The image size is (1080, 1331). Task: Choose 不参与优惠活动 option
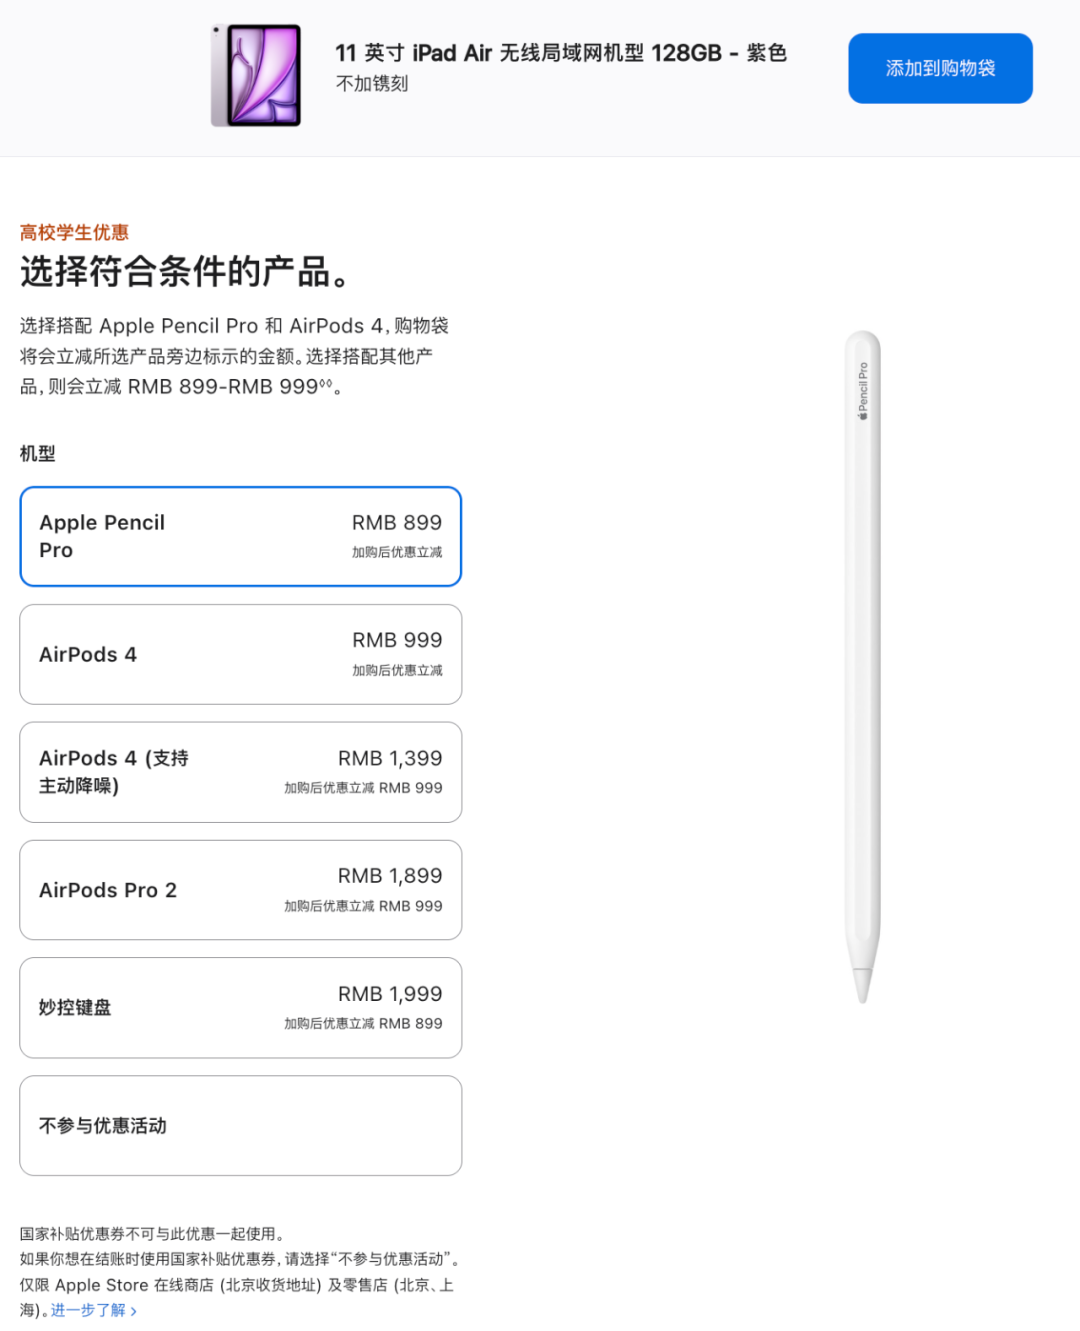pos(240,1126)
